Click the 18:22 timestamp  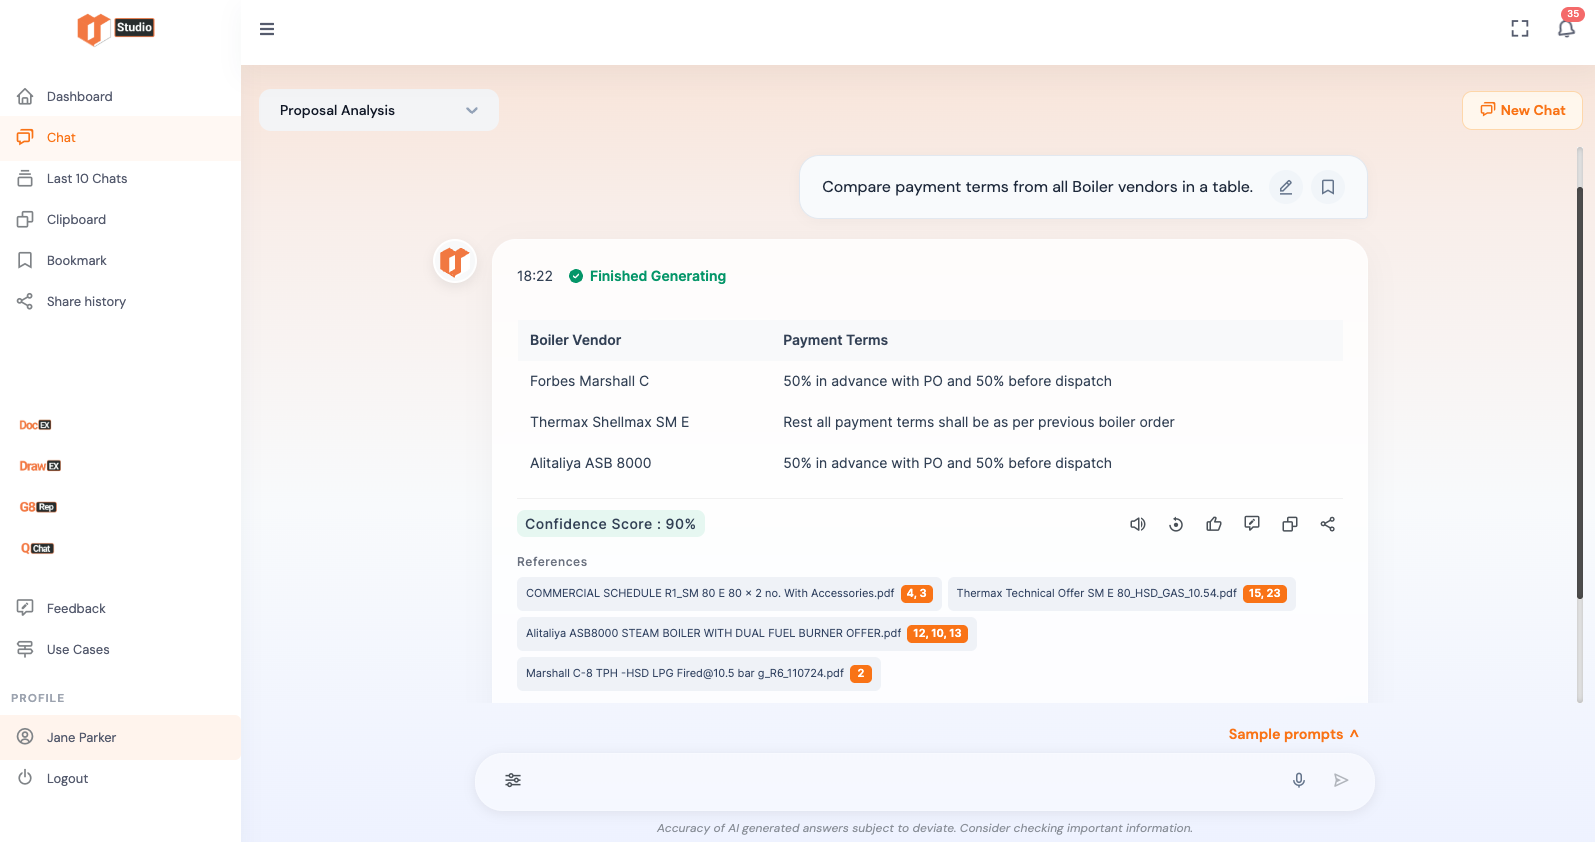pyautogui.click(x=535, y=276)
